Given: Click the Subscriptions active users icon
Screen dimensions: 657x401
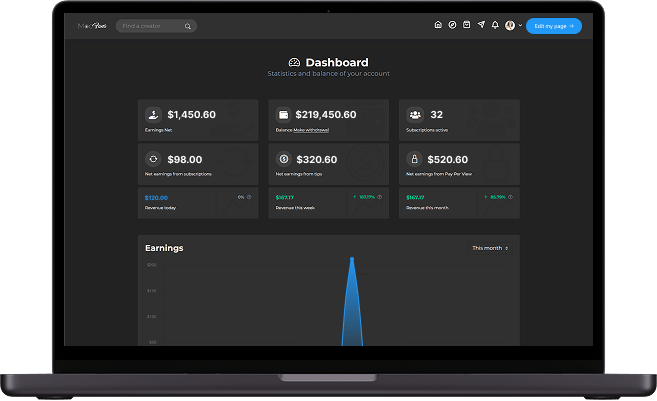Looking at the screenshot, I should pos(415,114).
